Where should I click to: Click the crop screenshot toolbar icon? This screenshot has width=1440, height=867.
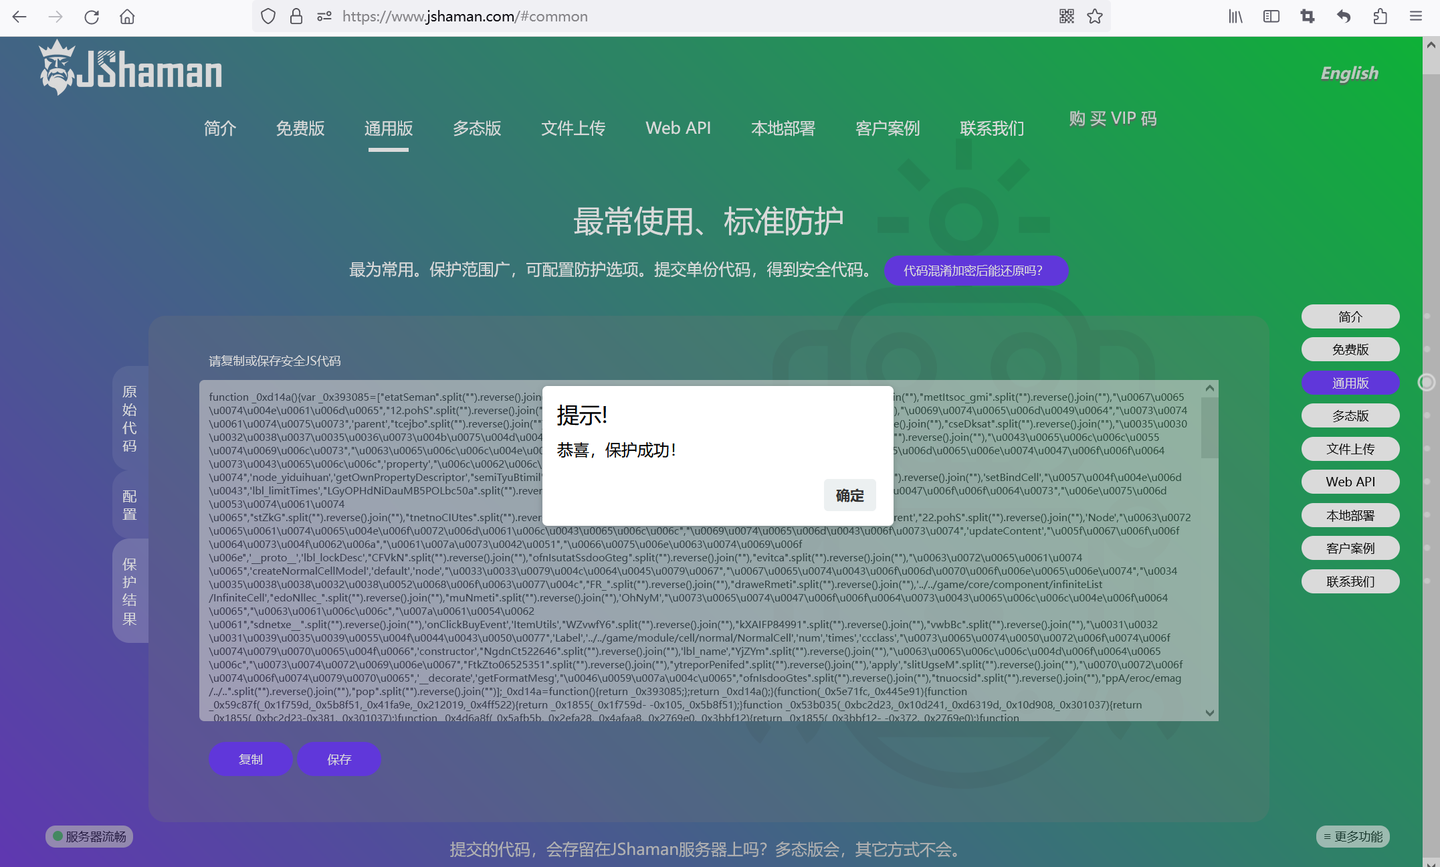point(1308,17)
